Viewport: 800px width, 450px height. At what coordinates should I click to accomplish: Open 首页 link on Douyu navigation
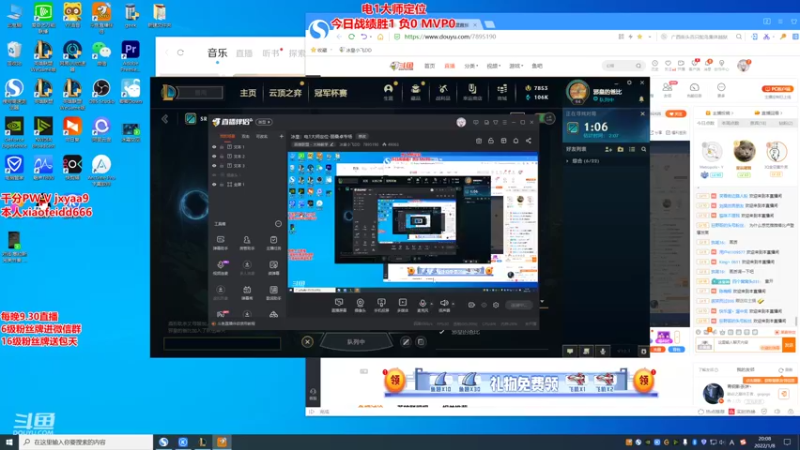(430, 66)
